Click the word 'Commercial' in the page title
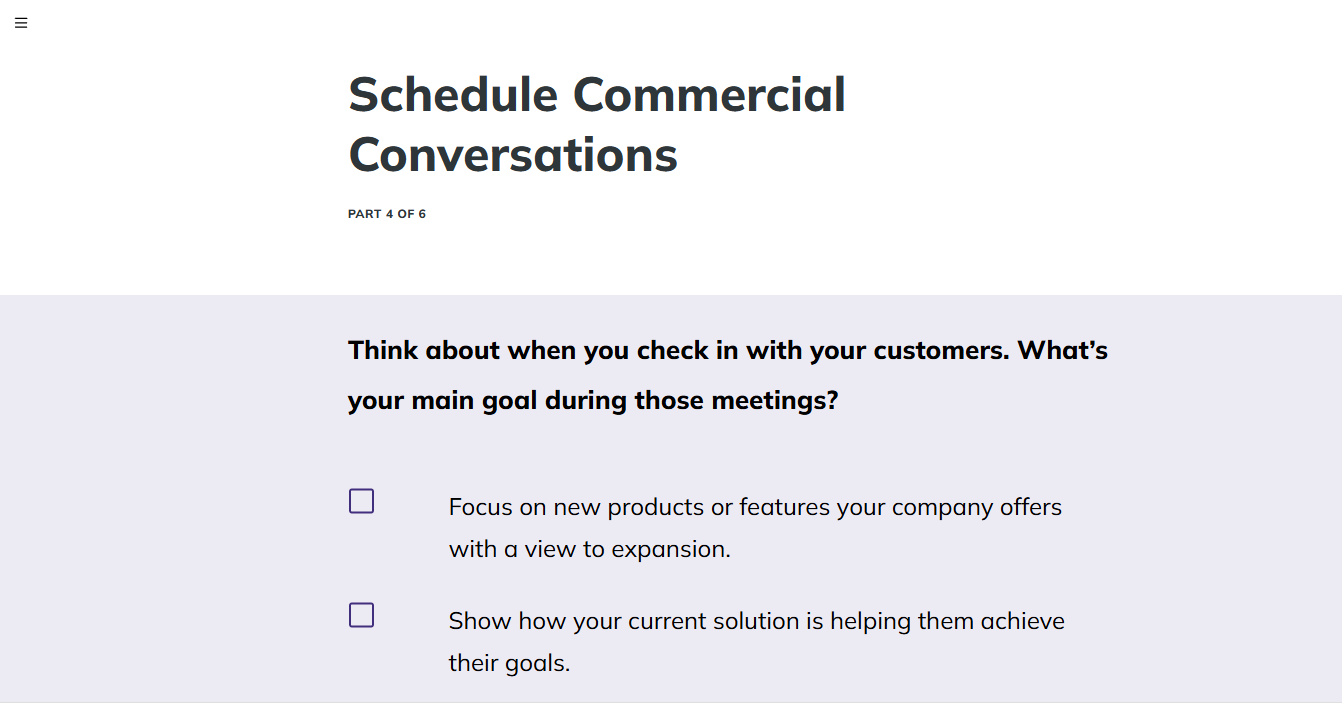The height and width of the screenshot is (726, 1342). [709, 95]
